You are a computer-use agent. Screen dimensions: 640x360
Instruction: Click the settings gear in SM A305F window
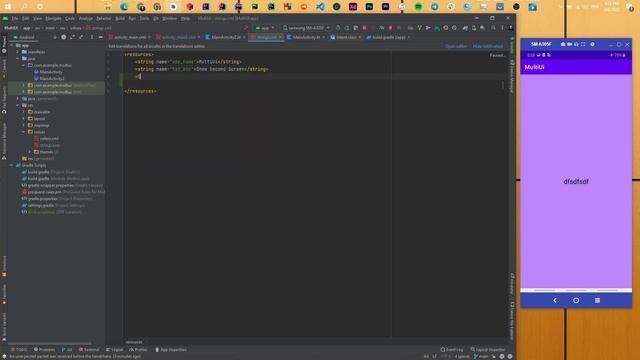click(x=592, y=44)
